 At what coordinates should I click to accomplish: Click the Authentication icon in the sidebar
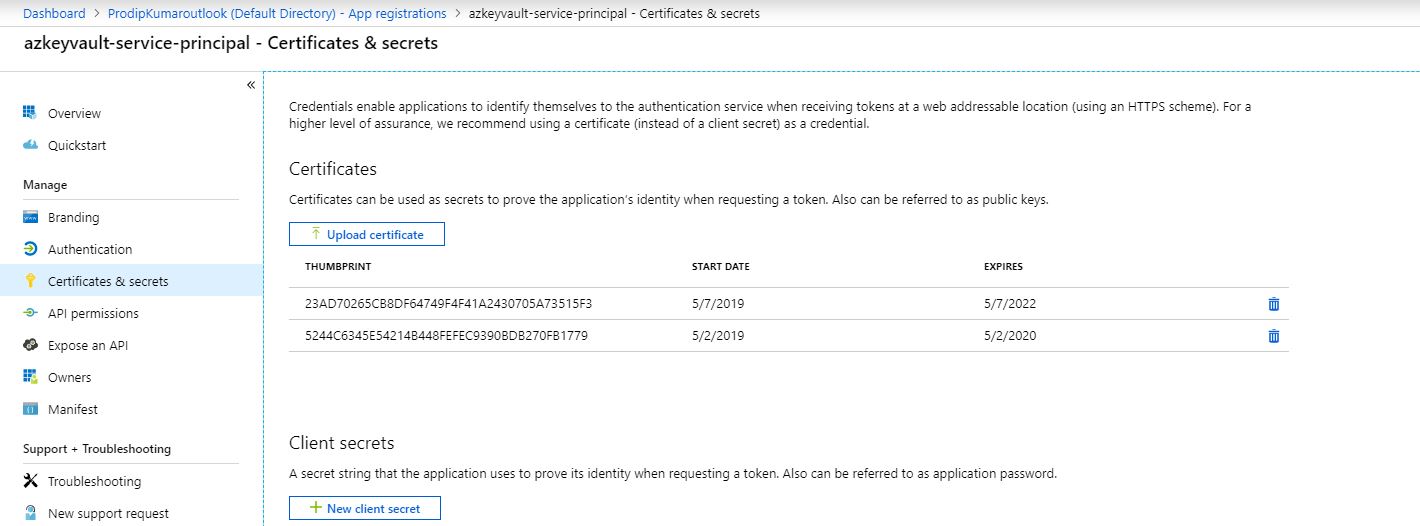click(x=30, y=249)
